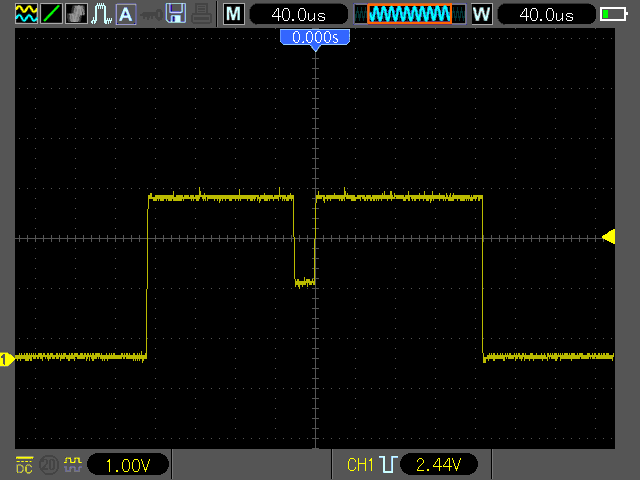Click the yellow trigger level arrow
The image size is (640, 480).
point(609,237)
